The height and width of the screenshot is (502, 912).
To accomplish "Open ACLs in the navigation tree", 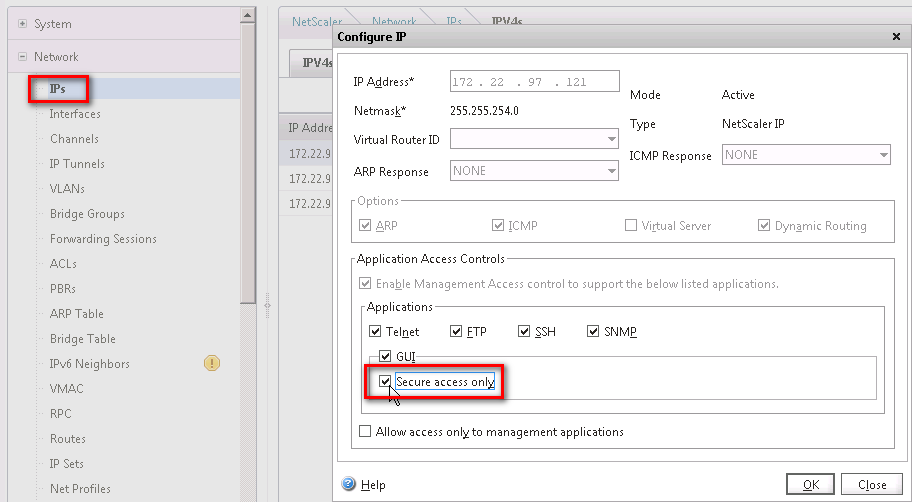I will click(63, 264).
